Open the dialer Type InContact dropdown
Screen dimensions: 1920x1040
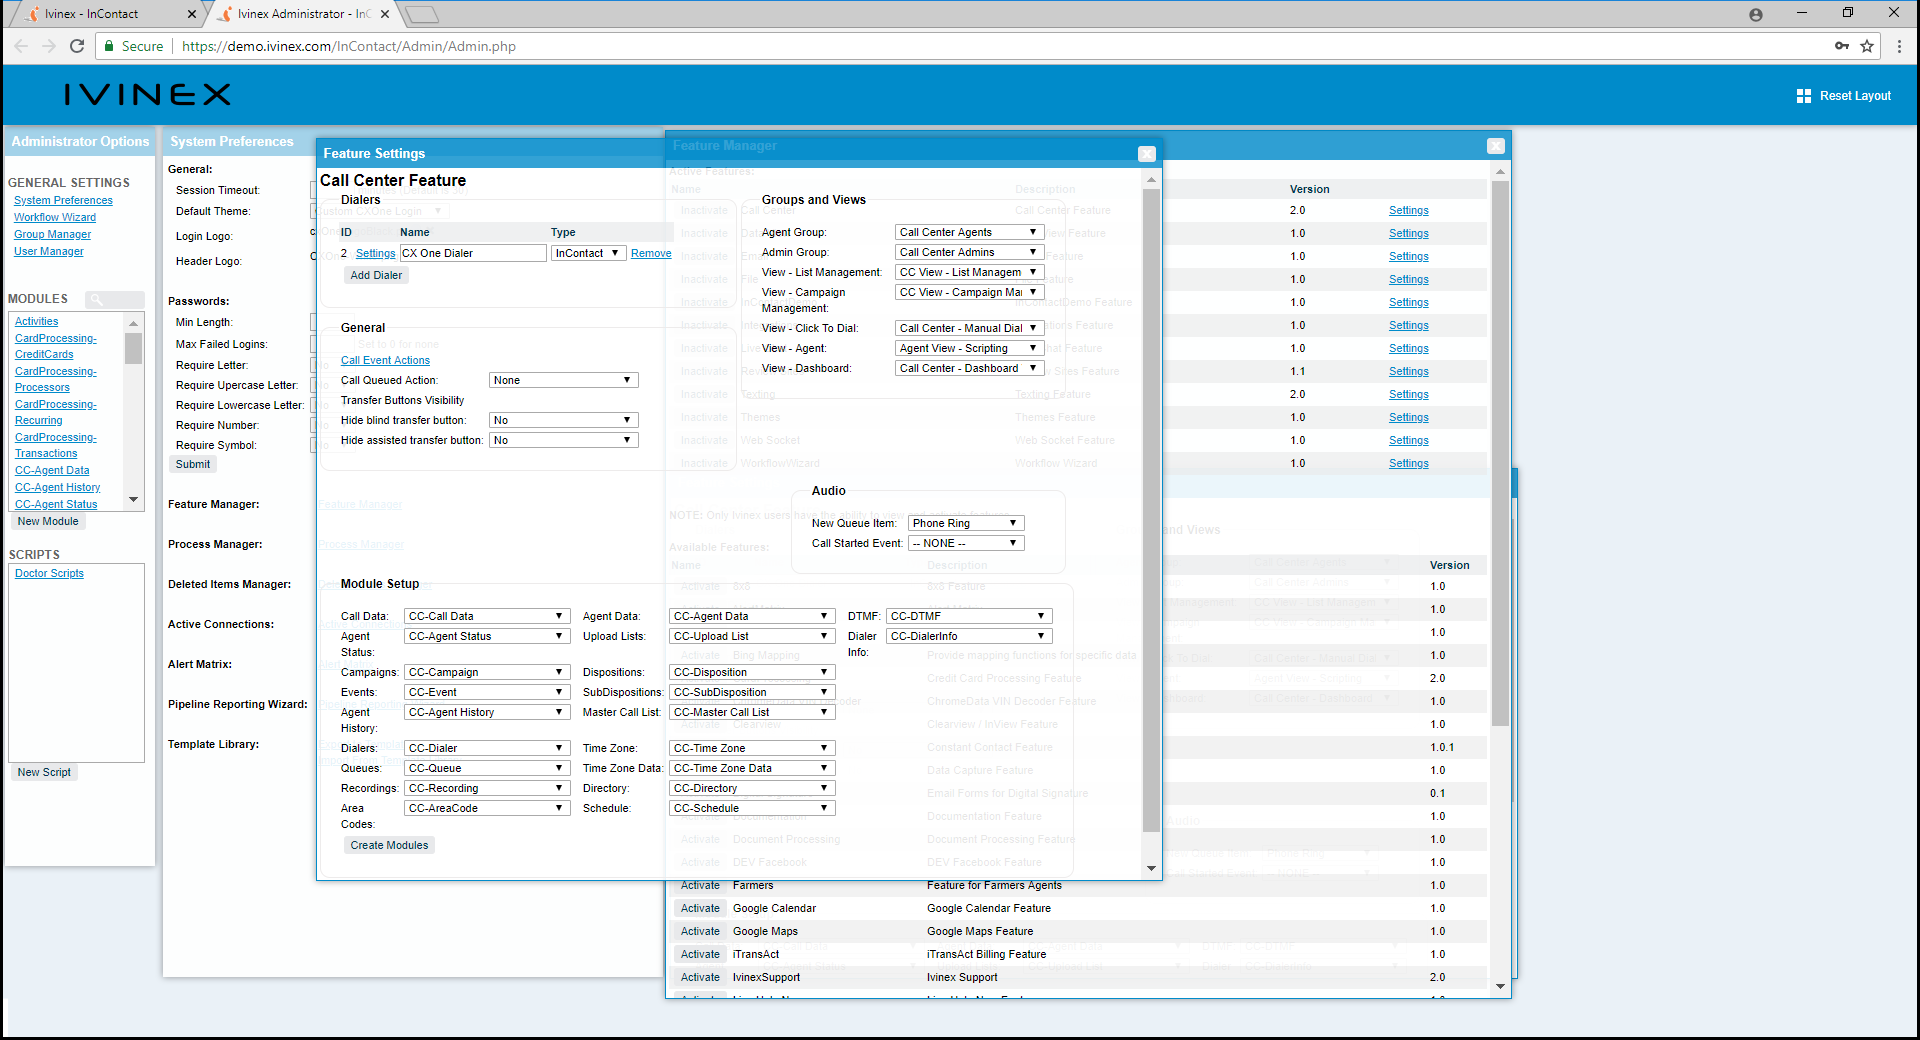pos(589,253)
